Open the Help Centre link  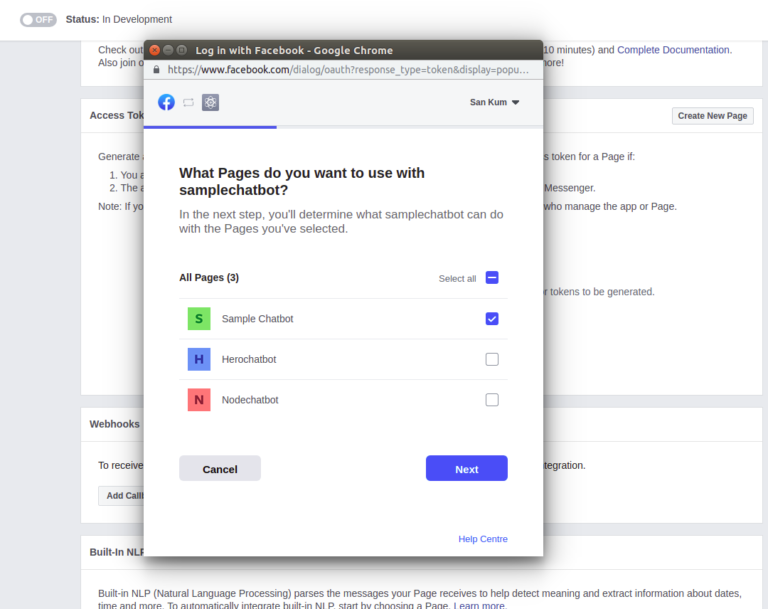(482, 539)
